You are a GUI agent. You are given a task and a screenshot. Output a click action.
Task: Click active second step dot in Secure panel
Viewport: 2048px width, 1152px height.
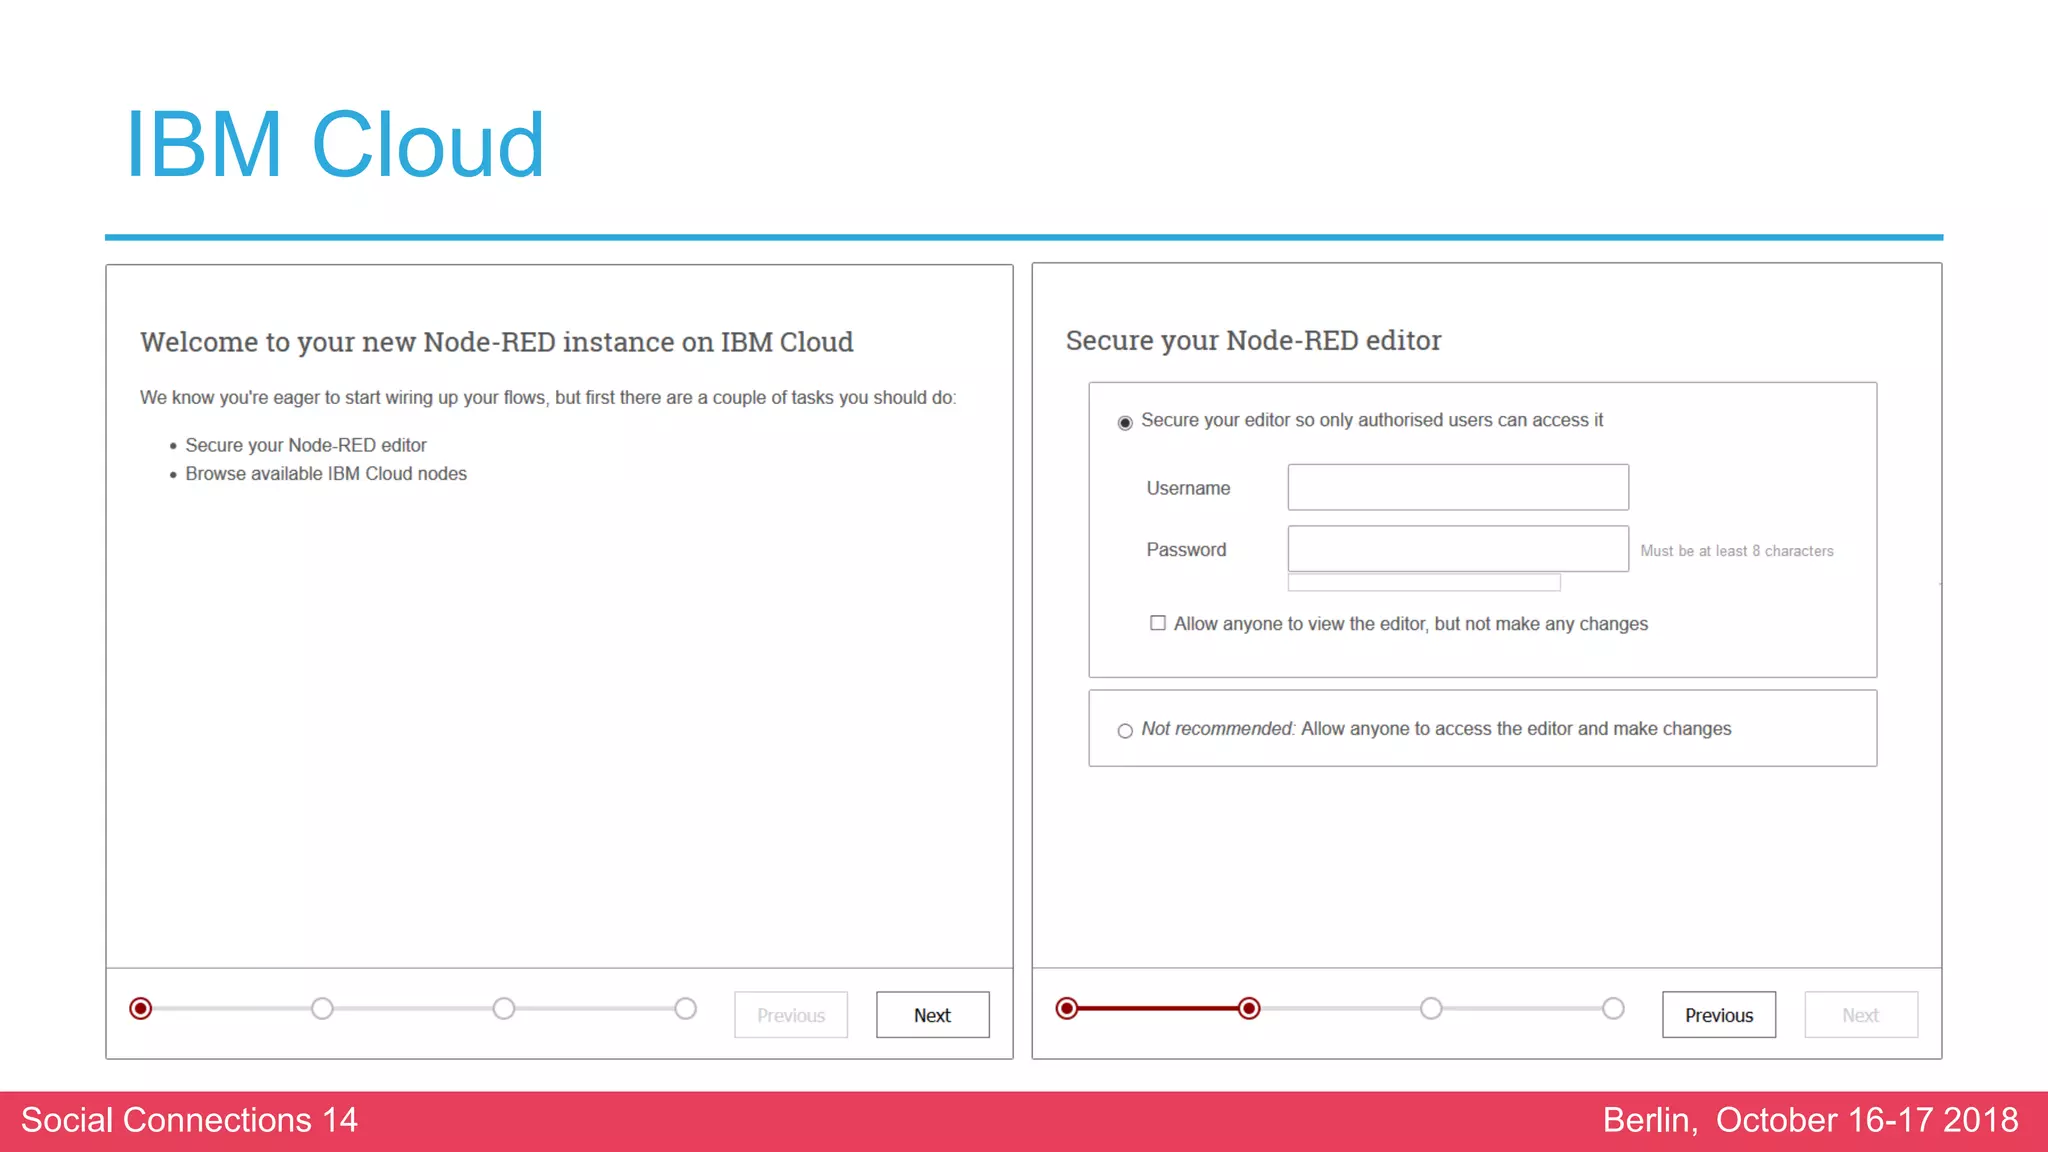pyautogui.click(x=1249, y=1008)
